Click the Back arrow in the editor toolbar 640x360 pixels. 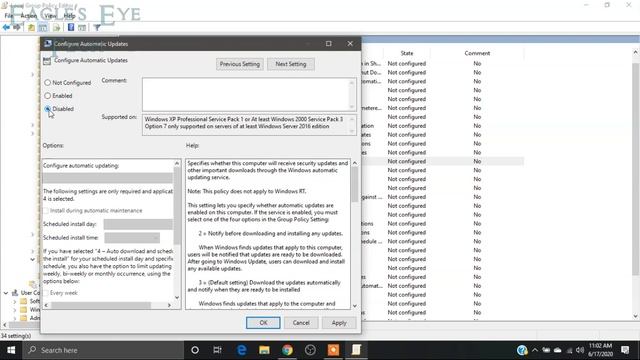pos(6,27)
